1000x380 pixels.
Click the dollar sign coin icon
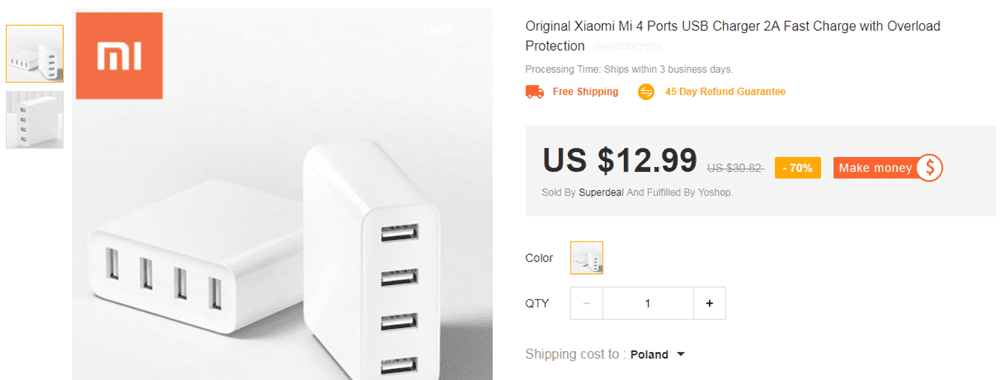click(930, 168)
